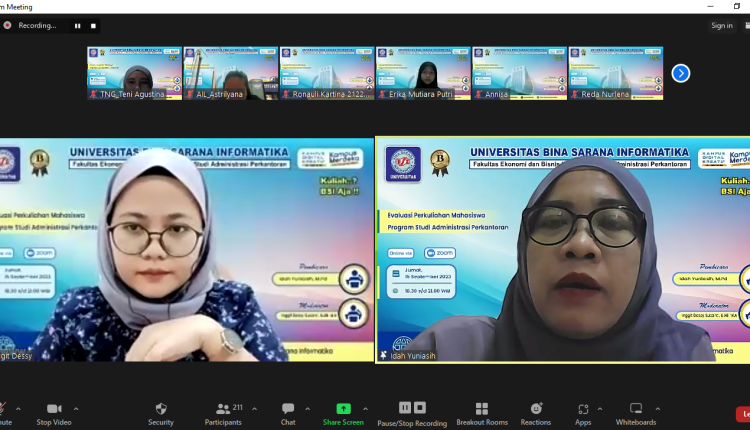Expand Apps options arrow
This screenshot has width=750, height=430.
pyautogui.click(x=600, y=409)
